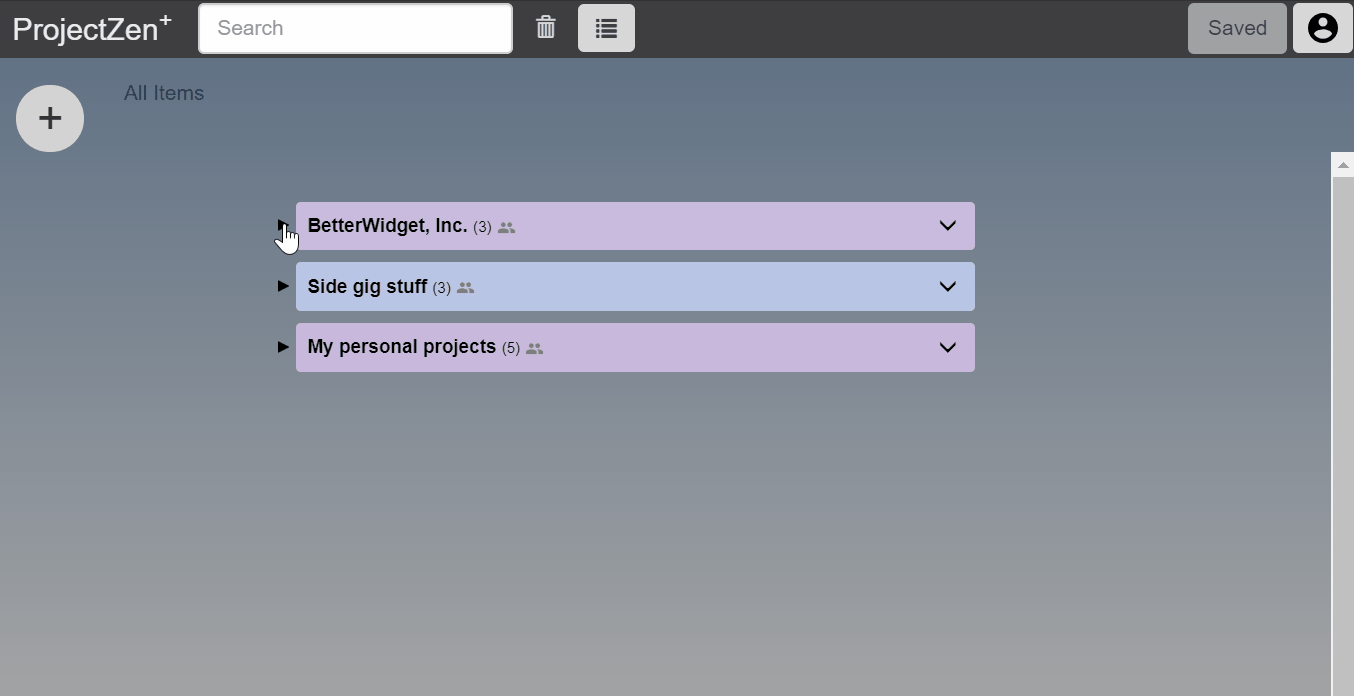Click the ProjectZen+ logo

(x=92, y=28)
